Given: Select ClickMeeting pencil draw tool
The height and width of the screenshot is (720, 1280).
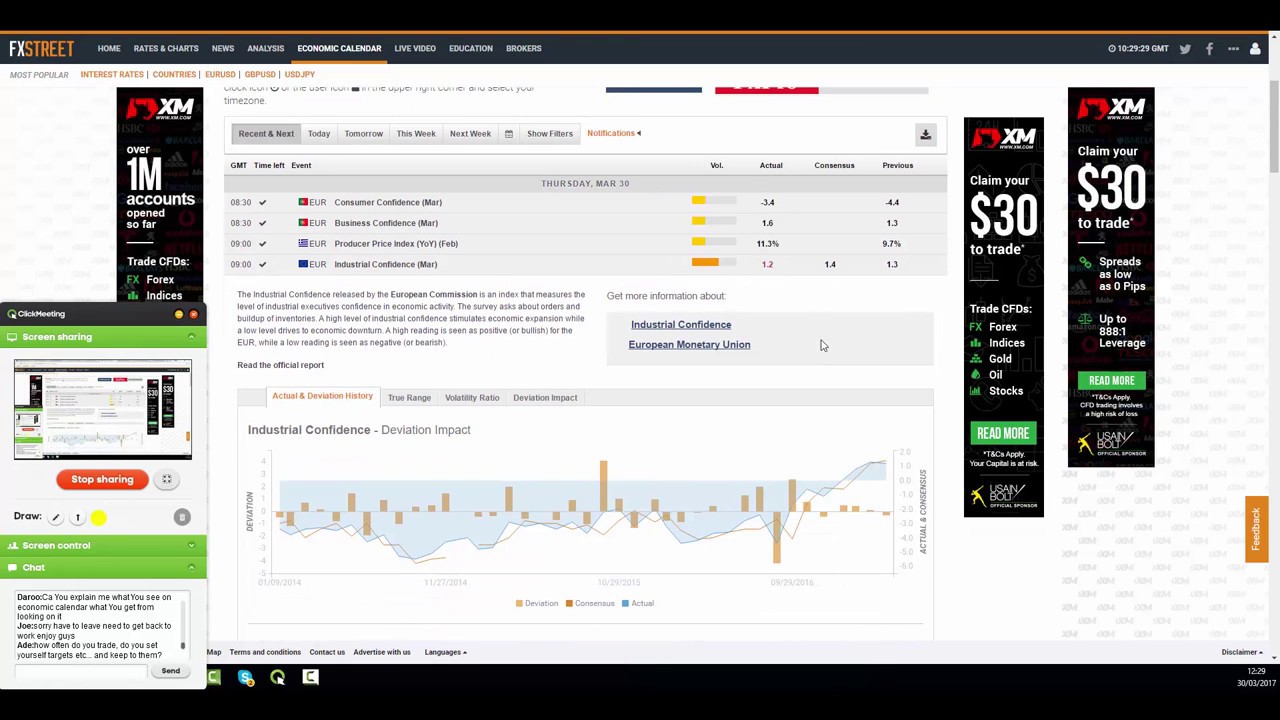Looking at the screenshot, I should tap(56, 517).
